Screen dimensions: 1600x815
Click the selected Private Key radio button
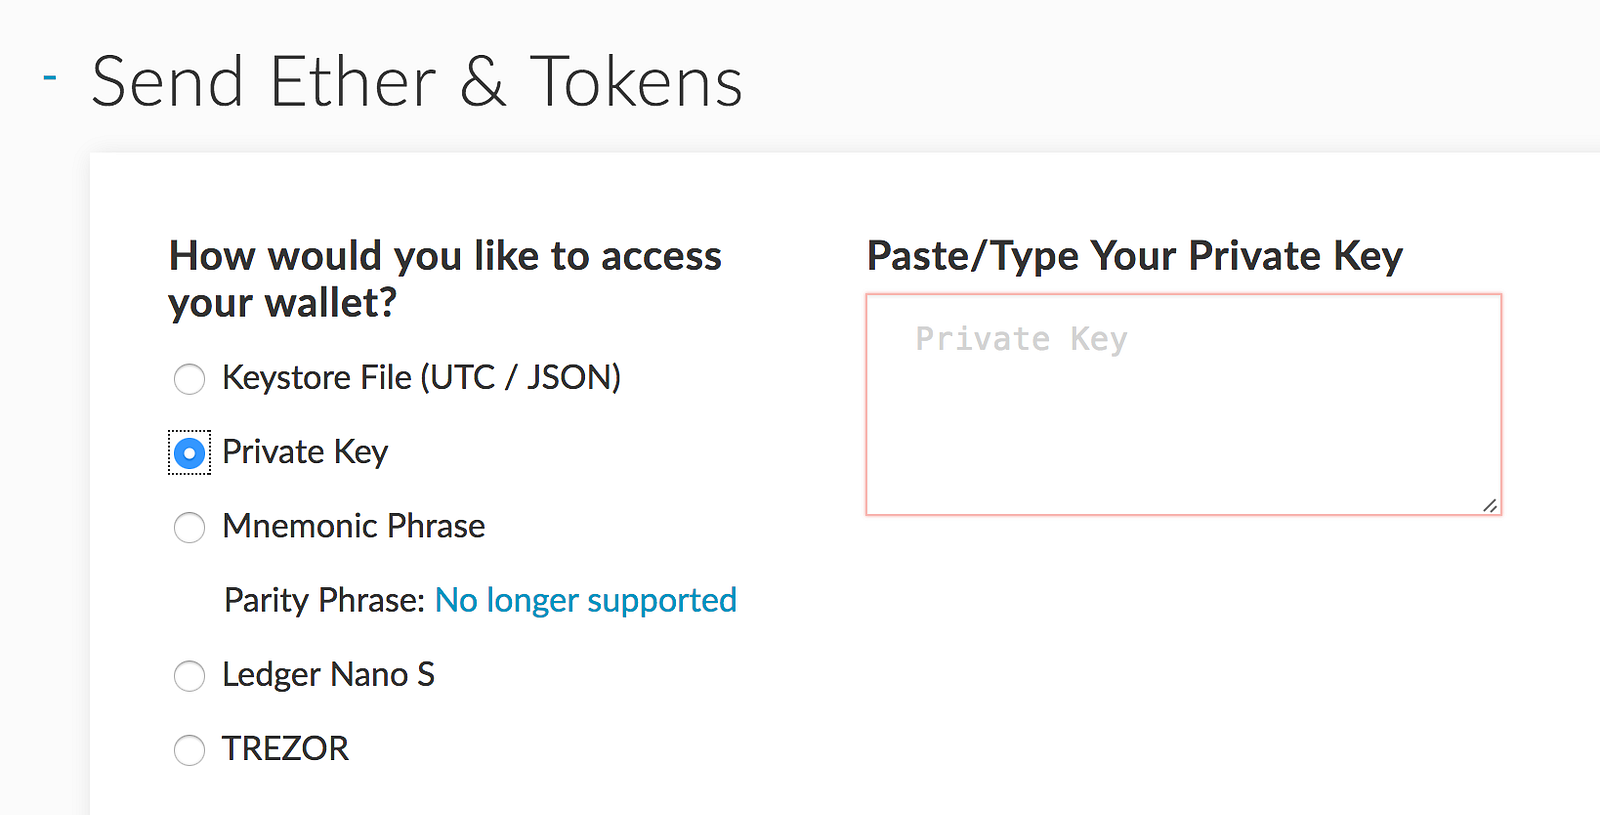189,453
